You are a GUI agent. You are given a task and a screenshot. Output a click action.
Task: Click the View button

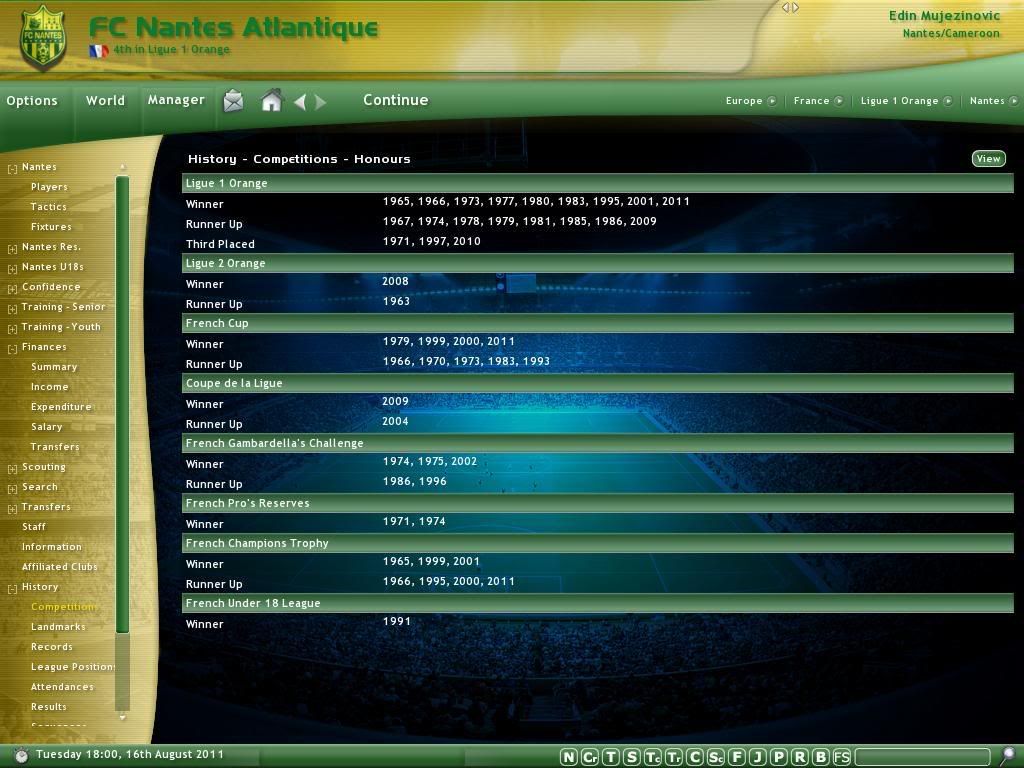988,159
